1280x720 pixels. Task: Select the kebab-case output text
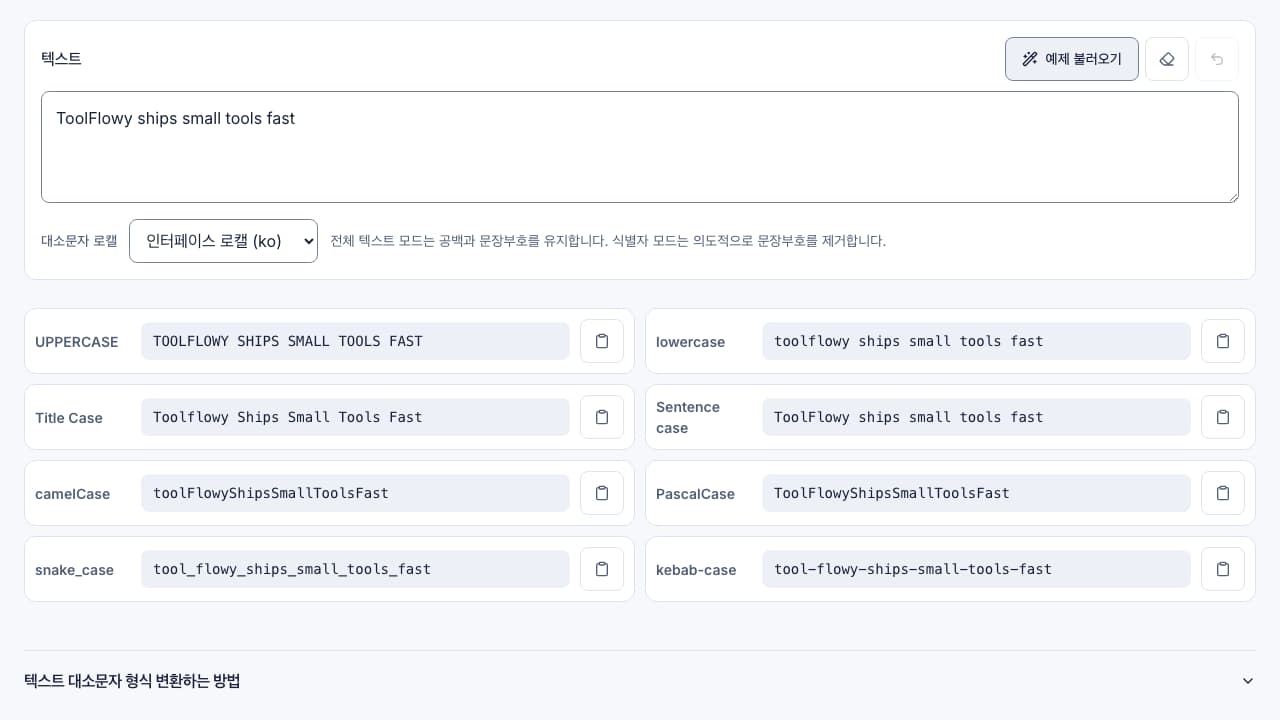[x=976, y=569]
